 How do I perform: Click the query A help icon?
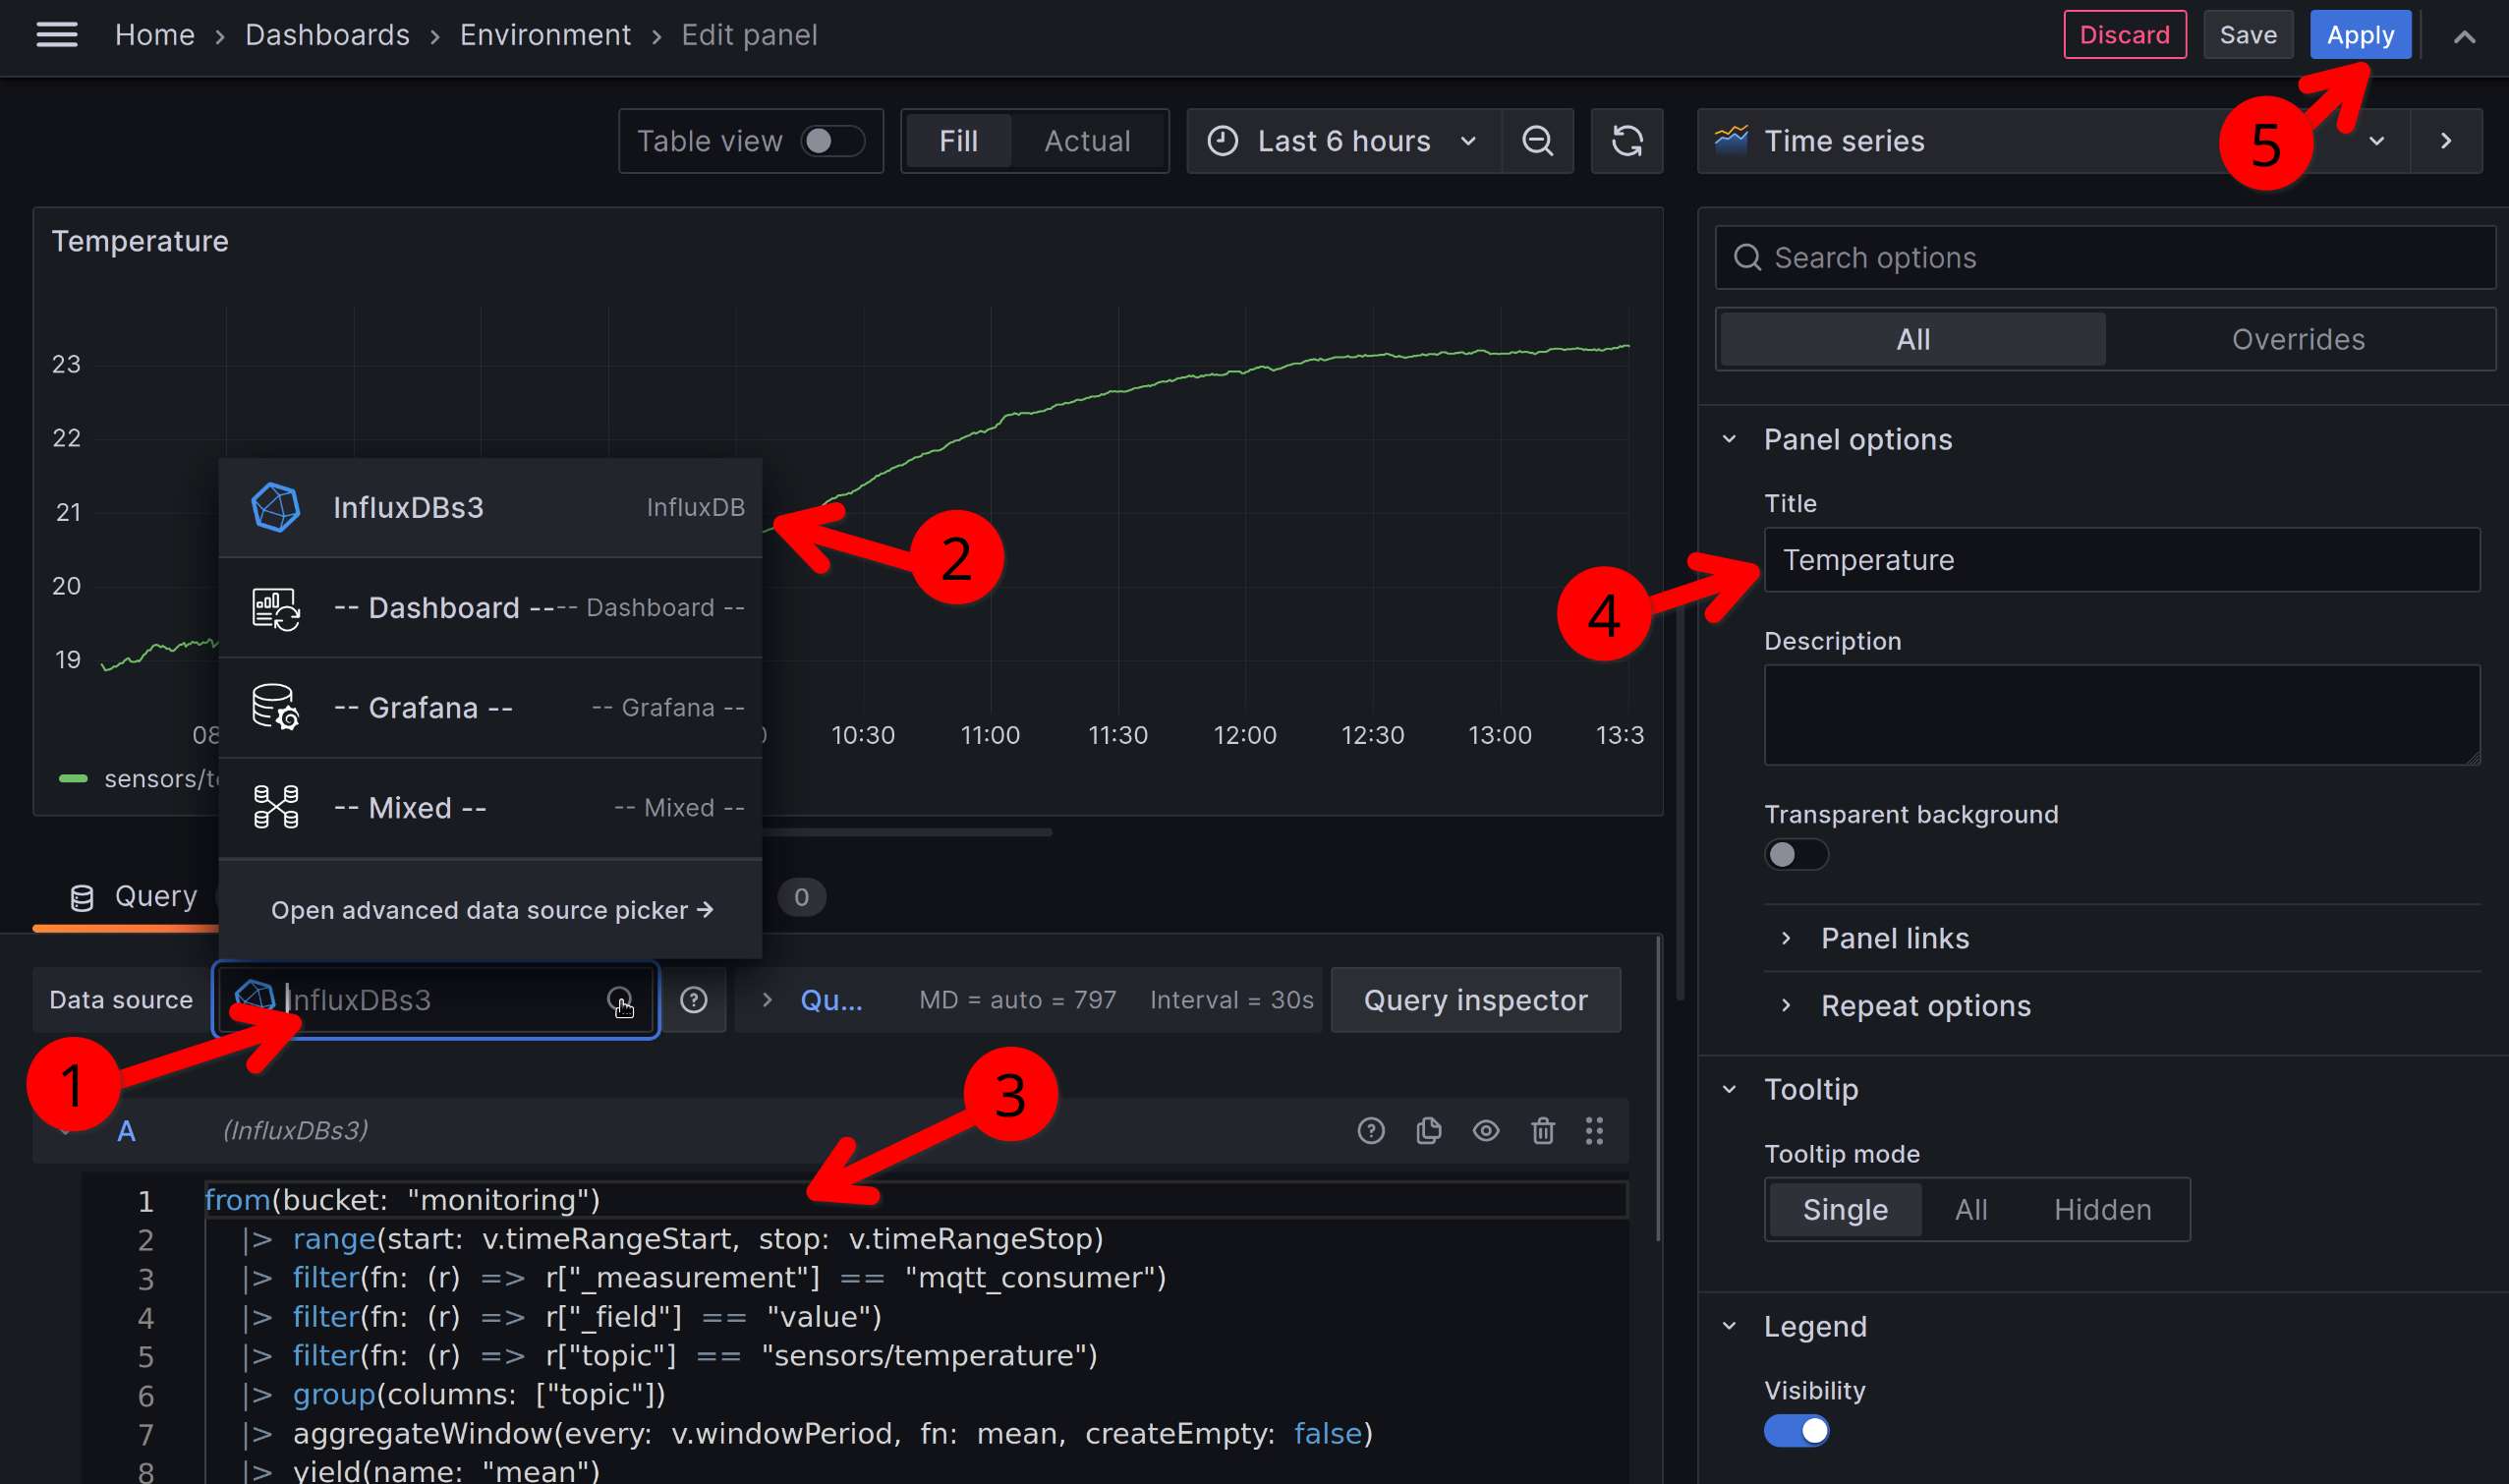pos(1370,1130)
